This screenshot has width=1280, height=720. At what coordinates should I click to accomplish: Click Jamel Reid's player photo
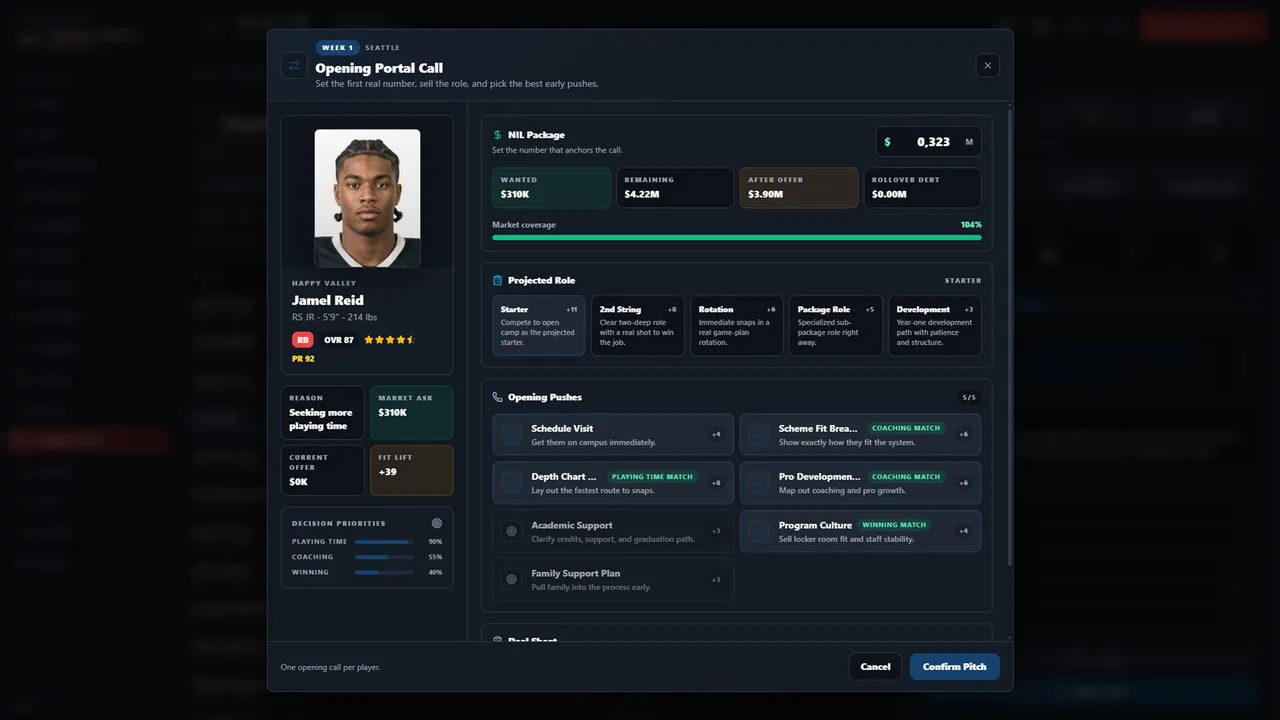pyautogui.click(x=367, y=198)
